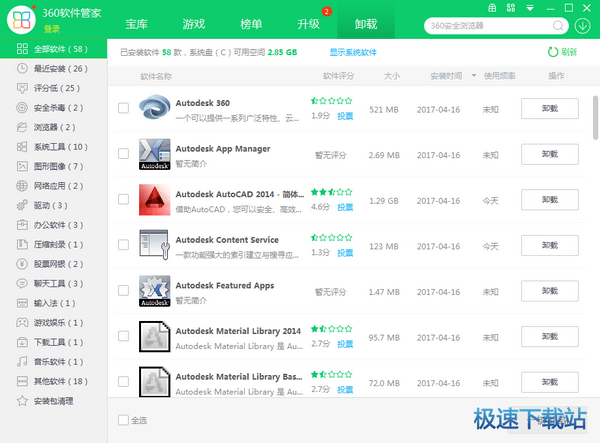Rate stars for Autodesk Material Library 2014
Screen dimensions: 600x443
pos(331,329)
